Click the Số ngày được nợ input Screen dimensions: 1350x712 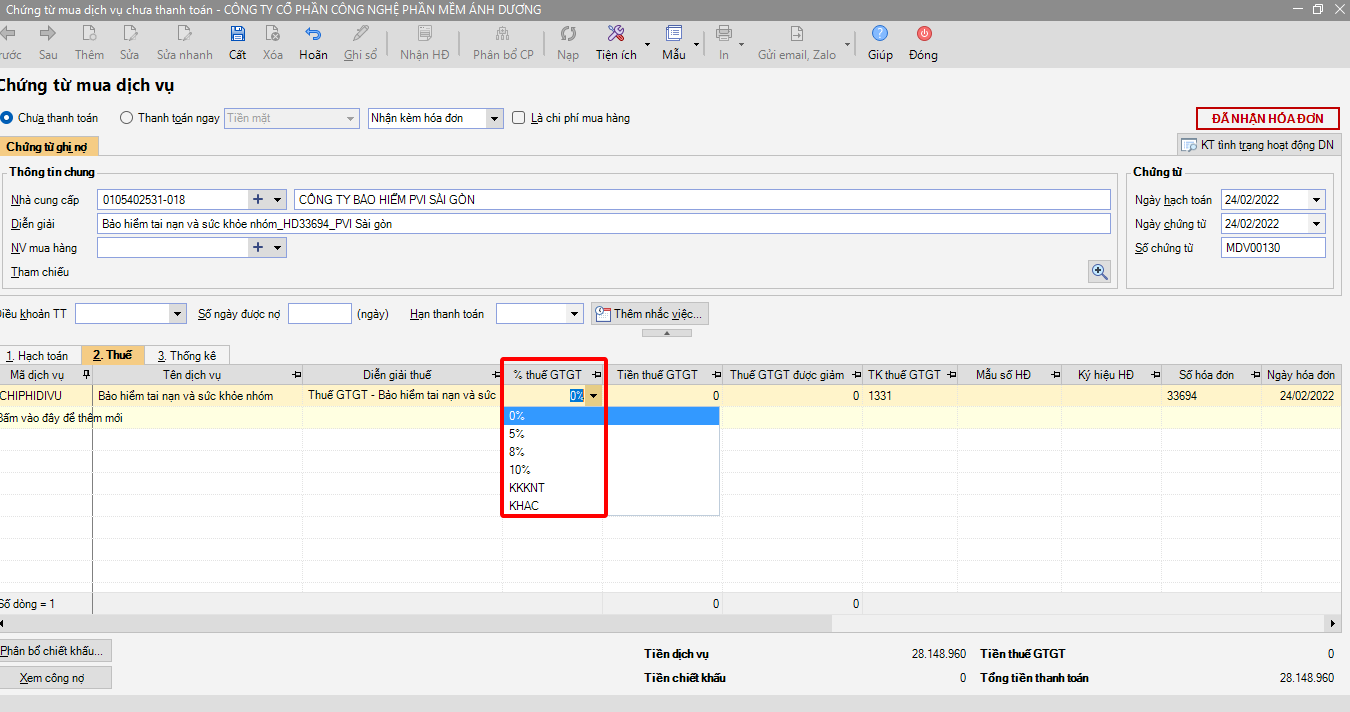pyautogui.click(x=320, y=314)
